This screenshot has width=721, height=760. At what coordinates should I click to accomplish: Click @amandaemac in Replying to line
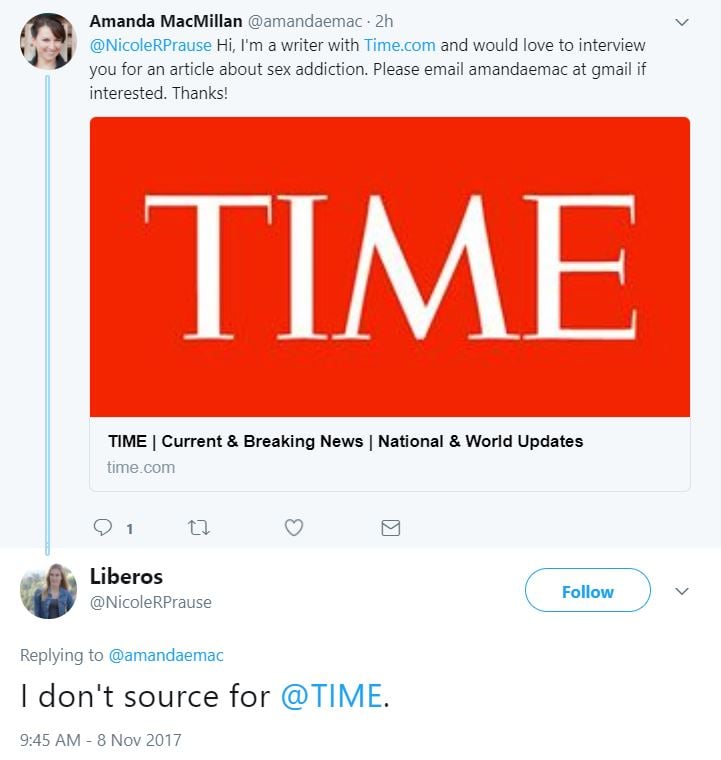[x=165, y=655]
